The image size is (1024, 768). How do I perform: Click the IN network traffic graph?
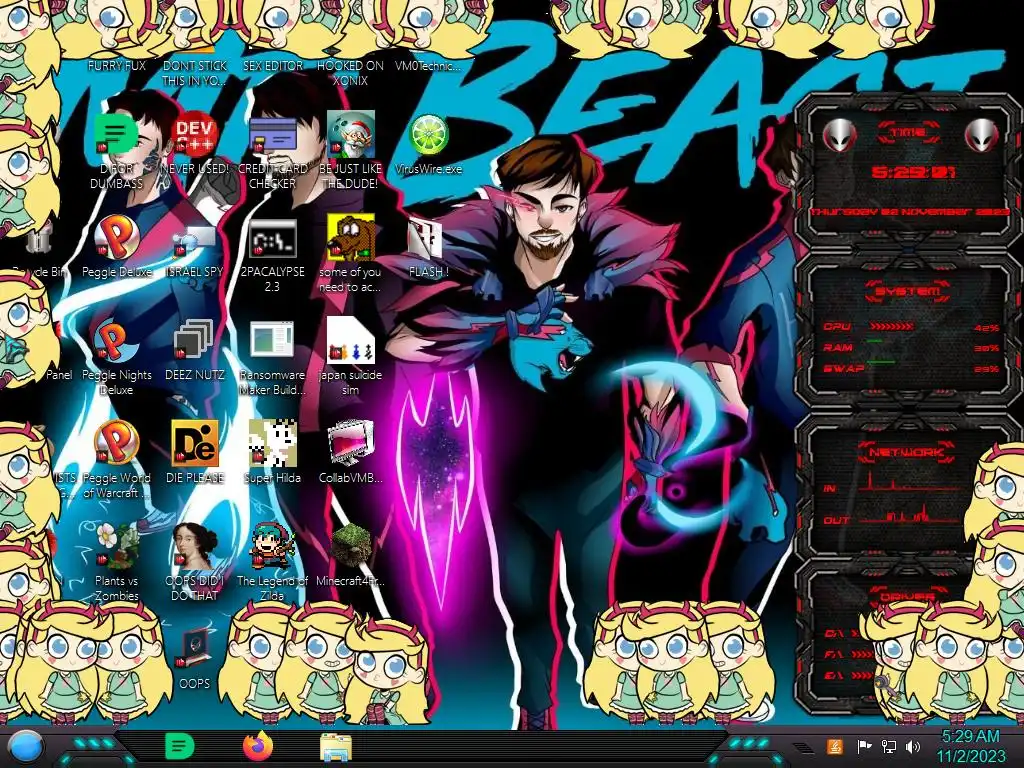point(910,484)
